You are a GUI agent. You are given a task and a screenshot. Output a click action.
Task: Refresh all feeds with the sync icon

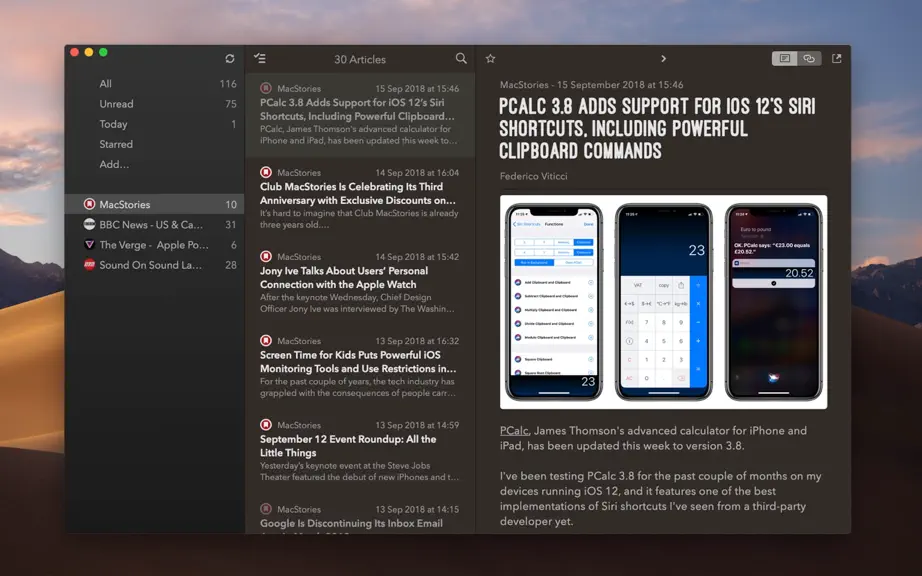click(230, 58)
